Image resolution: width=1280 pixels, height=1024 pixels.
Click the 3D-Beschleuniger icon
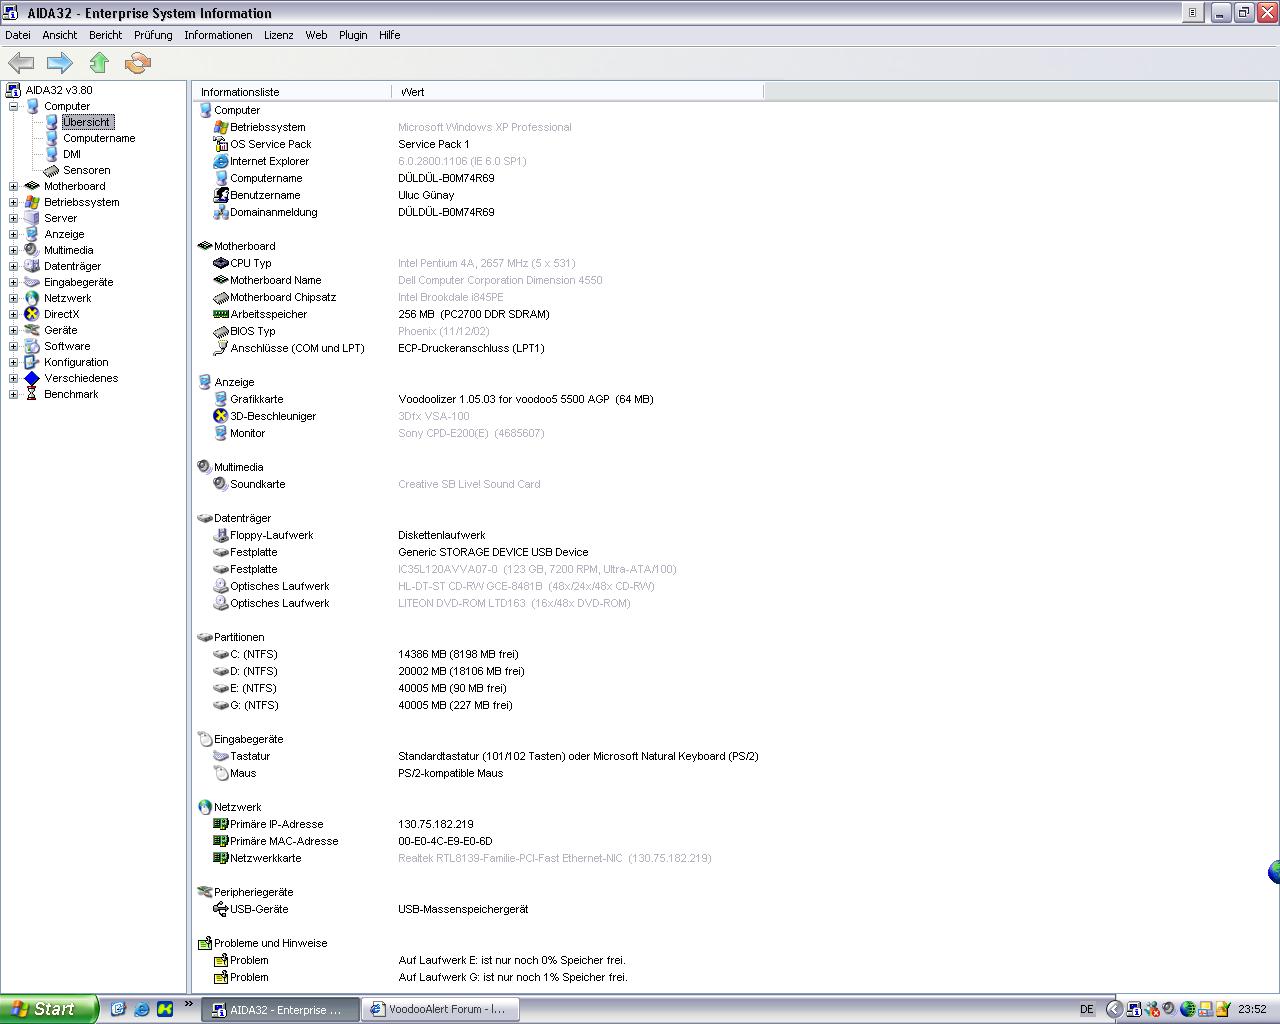221,416
